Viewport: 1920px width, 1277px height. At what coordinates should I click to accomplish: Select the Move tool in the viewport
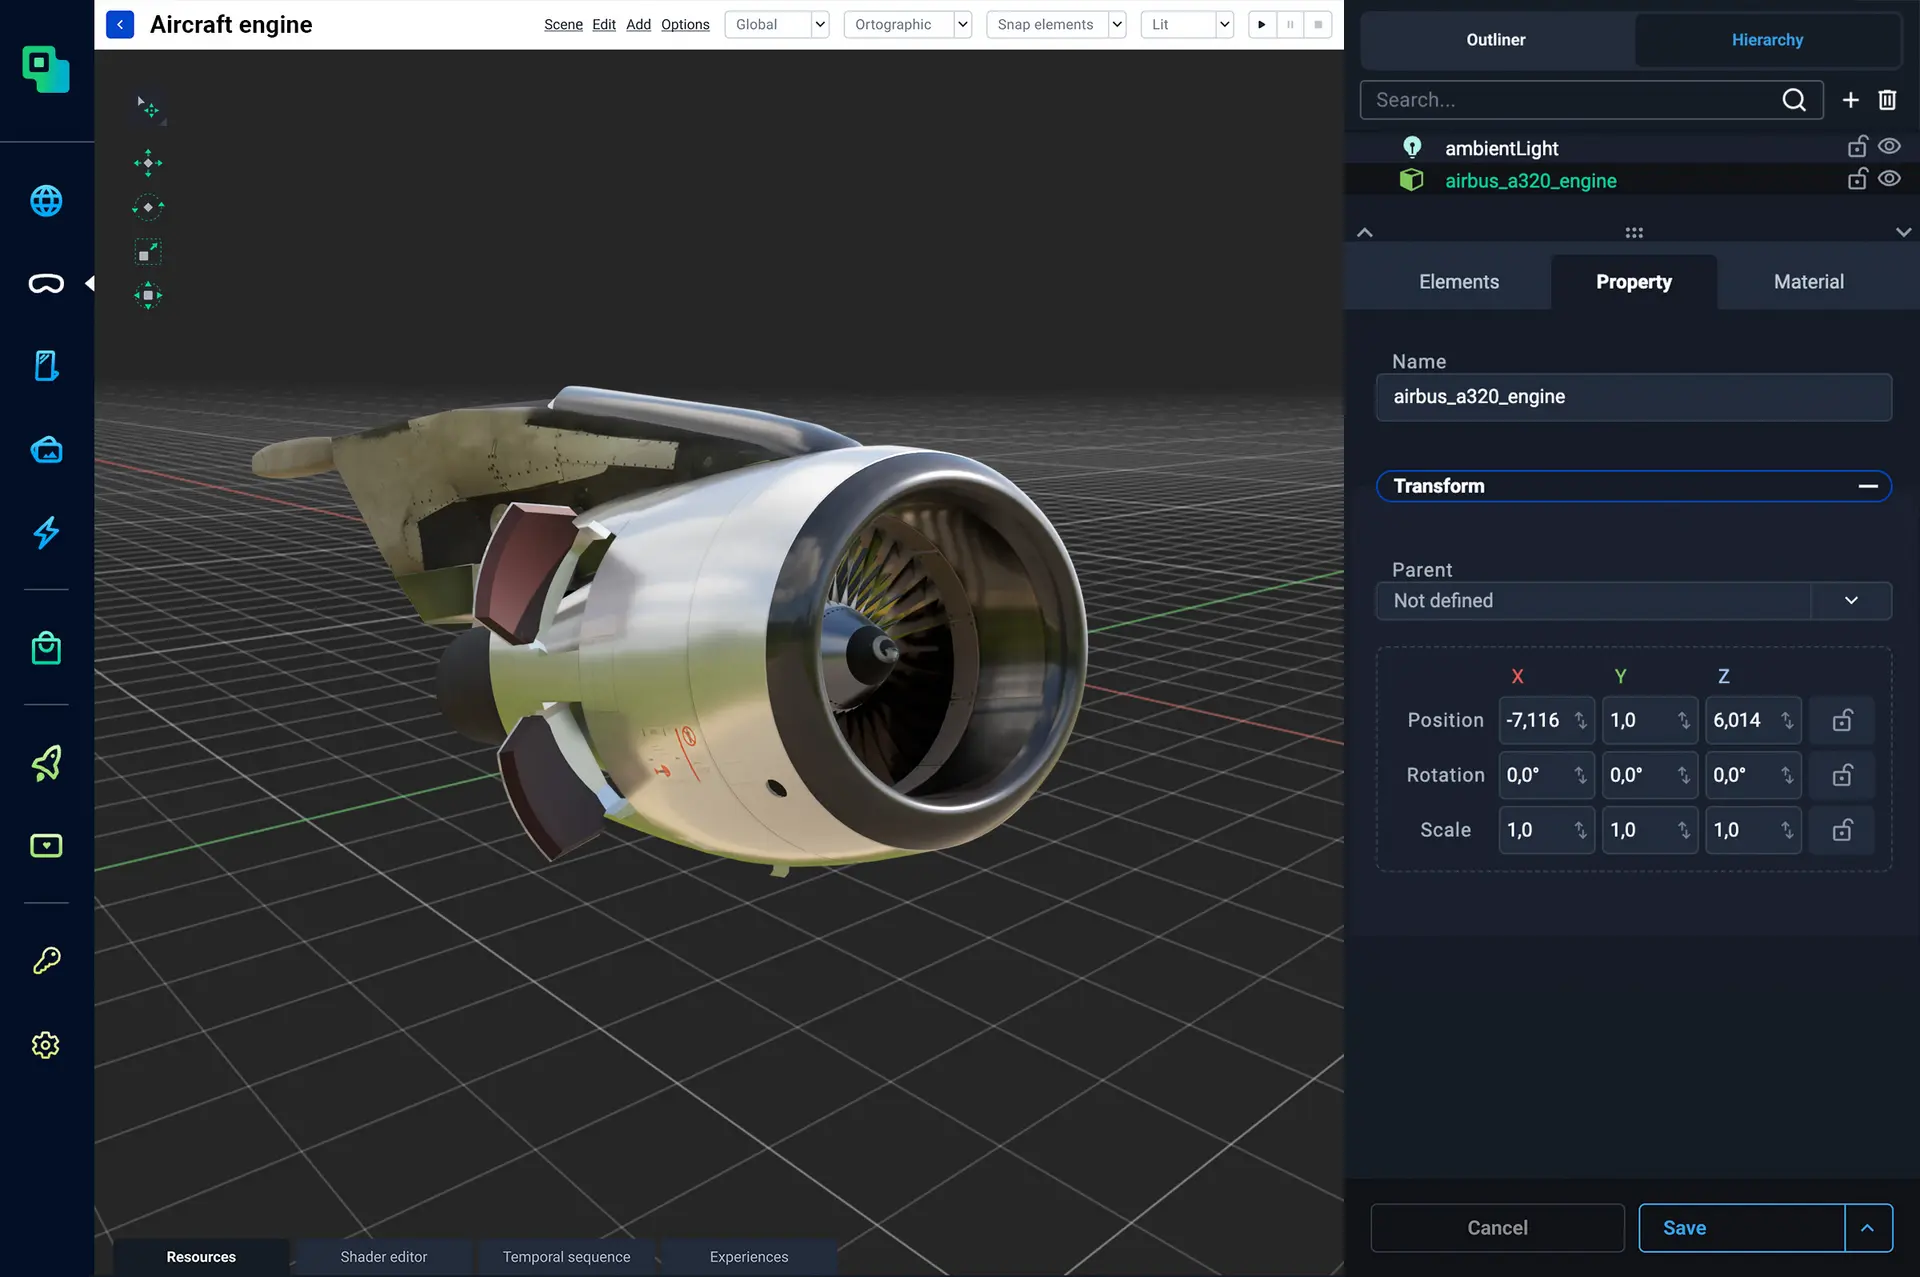tap(147, 162)
